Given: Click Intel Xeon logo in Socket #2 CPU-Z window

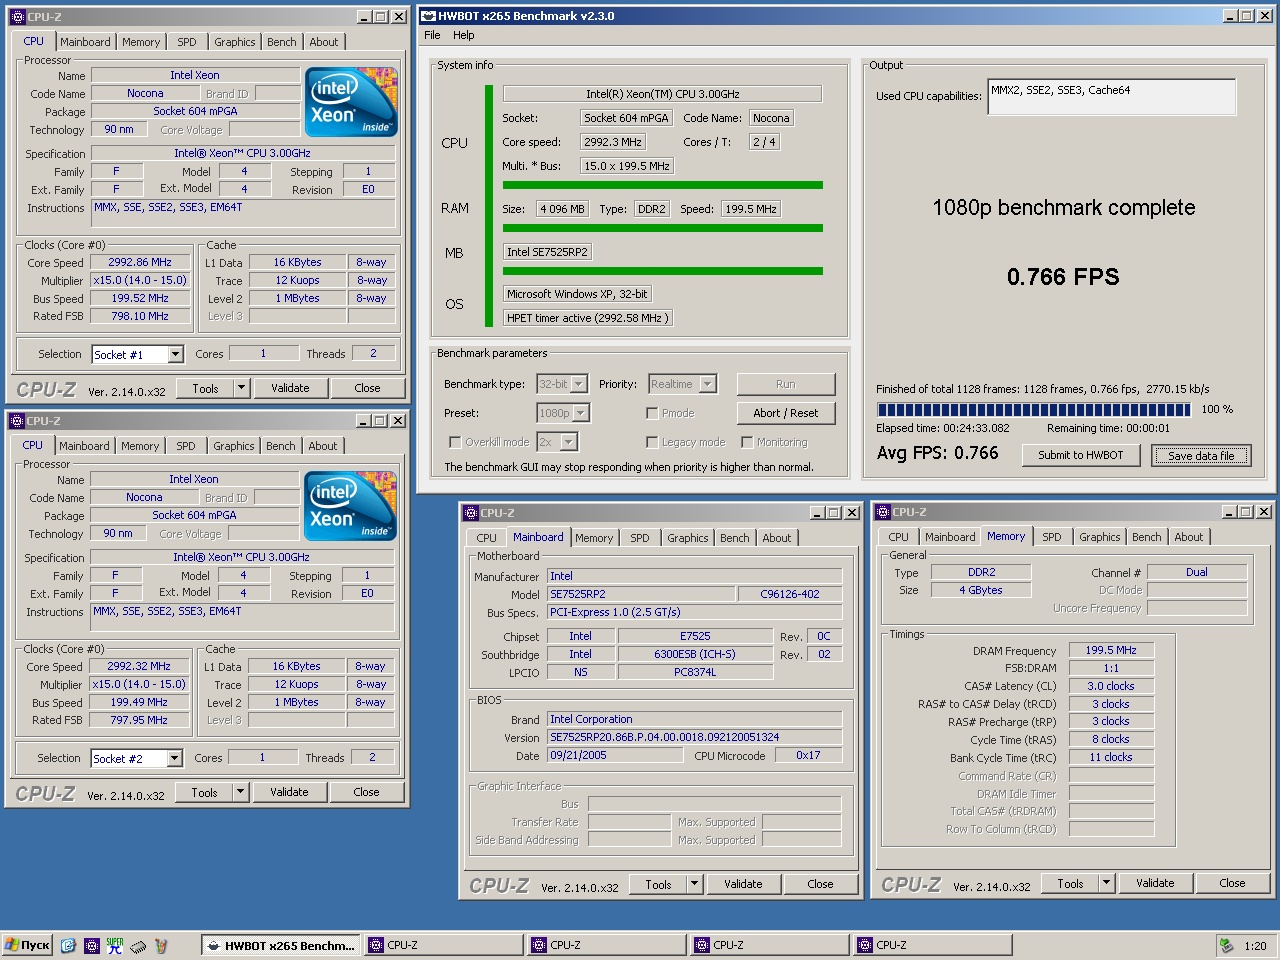Looking at the screenshot, I should coord(350,506).
